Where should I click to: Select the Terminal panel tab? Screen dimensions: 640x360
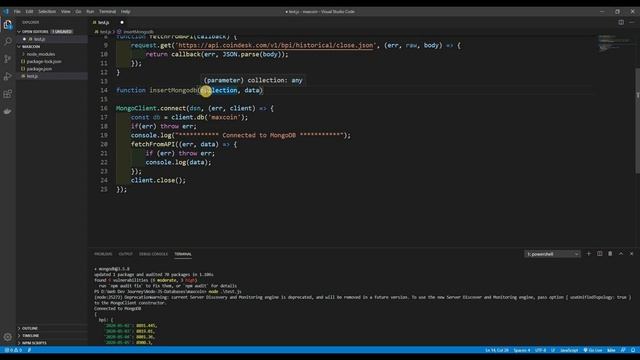[x=183, y=254]
